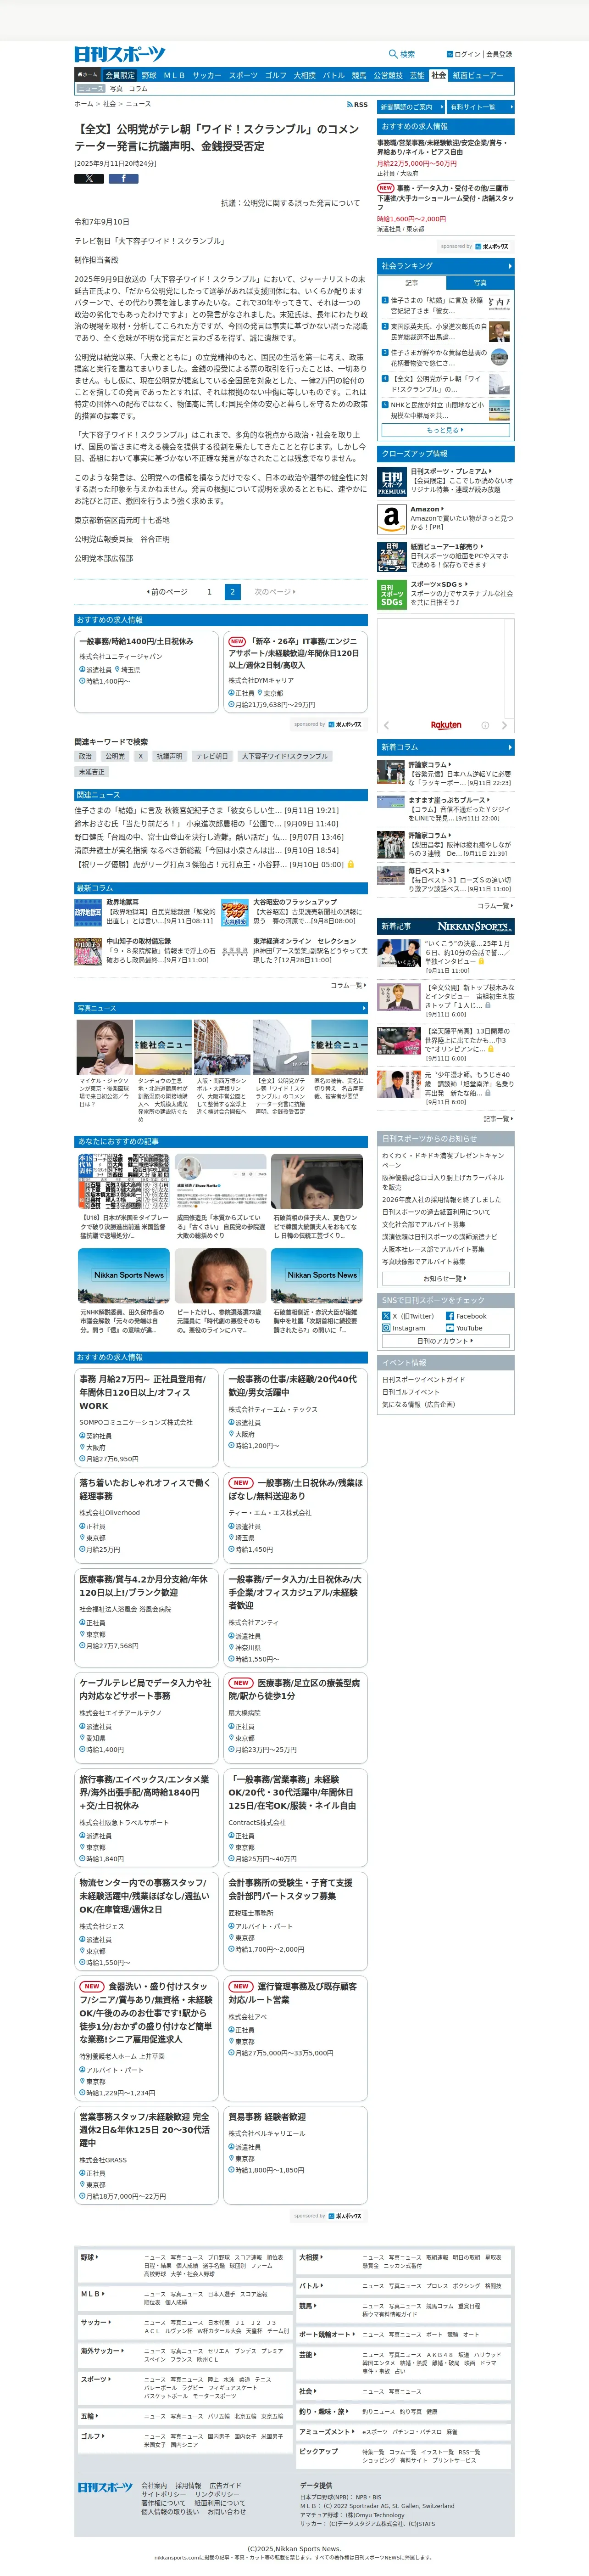Open the サッカー navigation menu
The image size is (589, 2576).
coord(207,75)
